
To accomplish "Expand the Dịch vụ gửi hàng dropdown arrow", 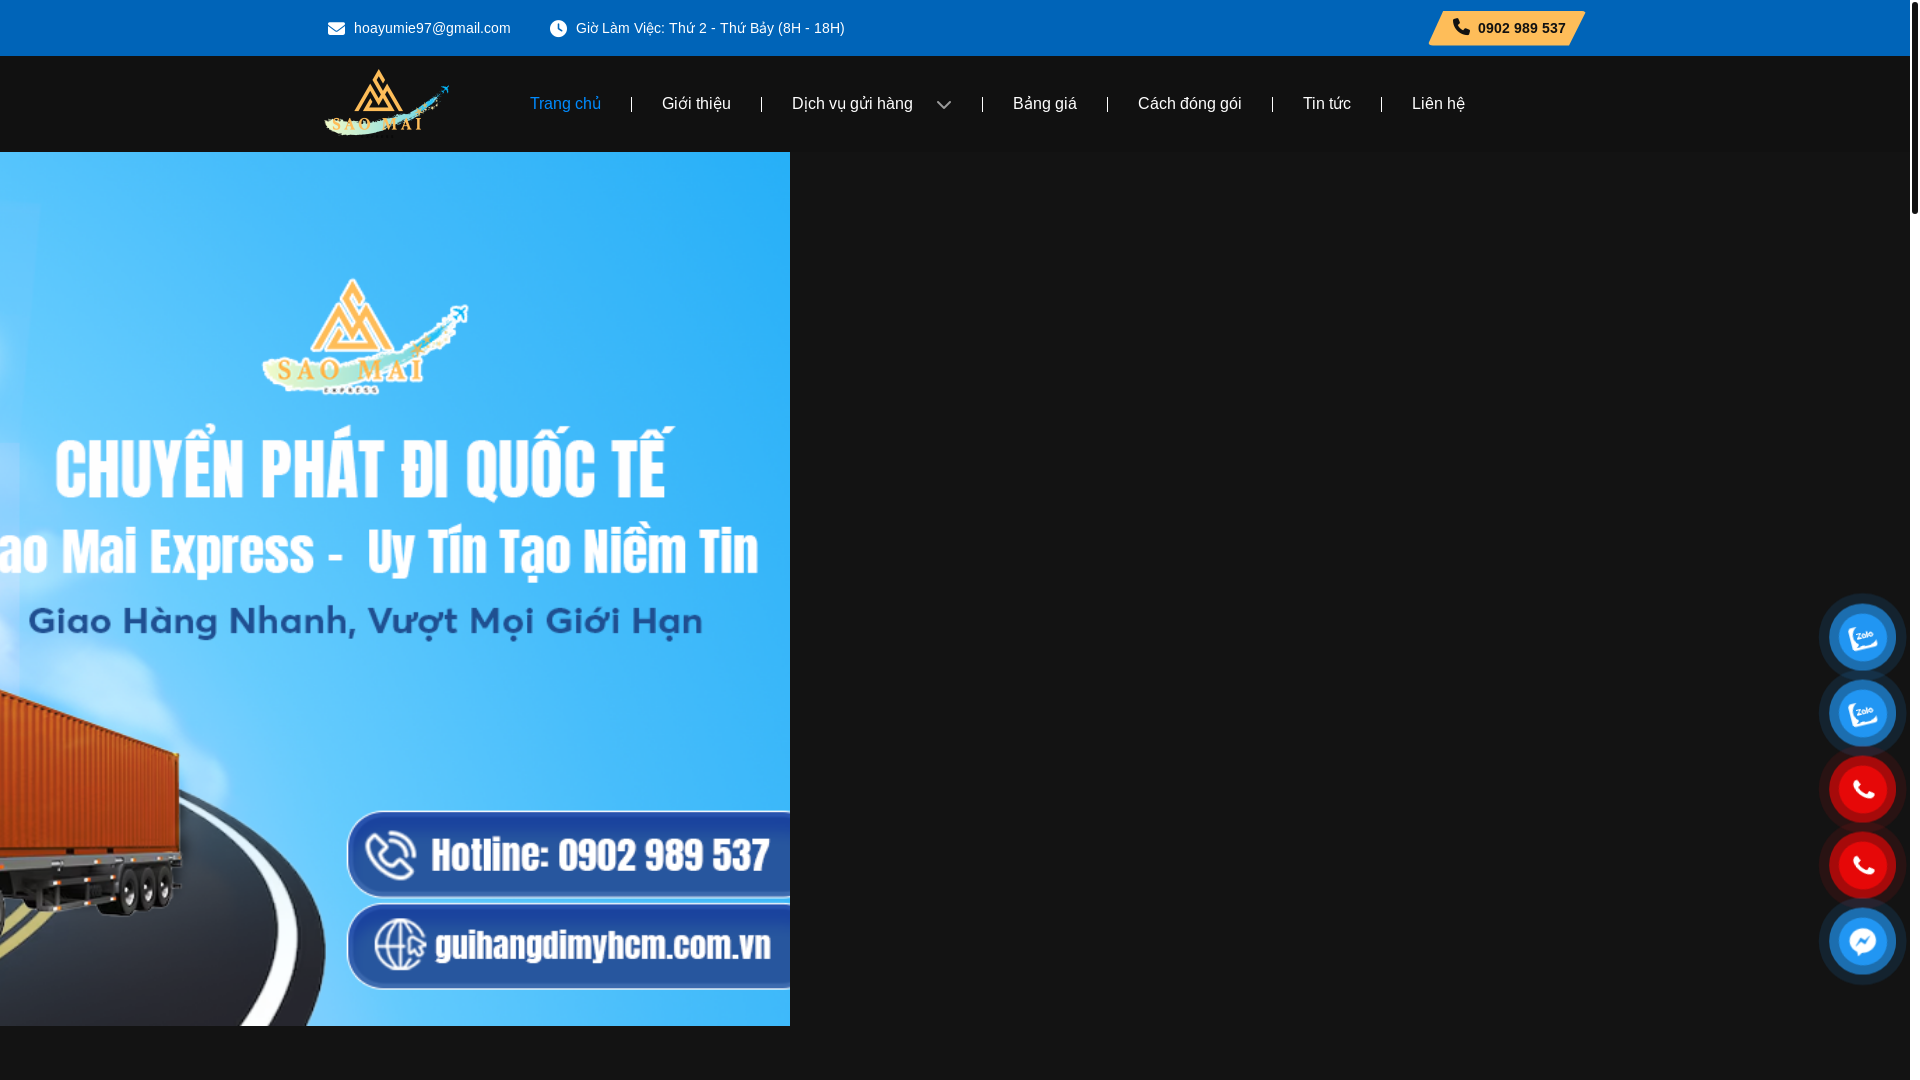I will 943,105.
